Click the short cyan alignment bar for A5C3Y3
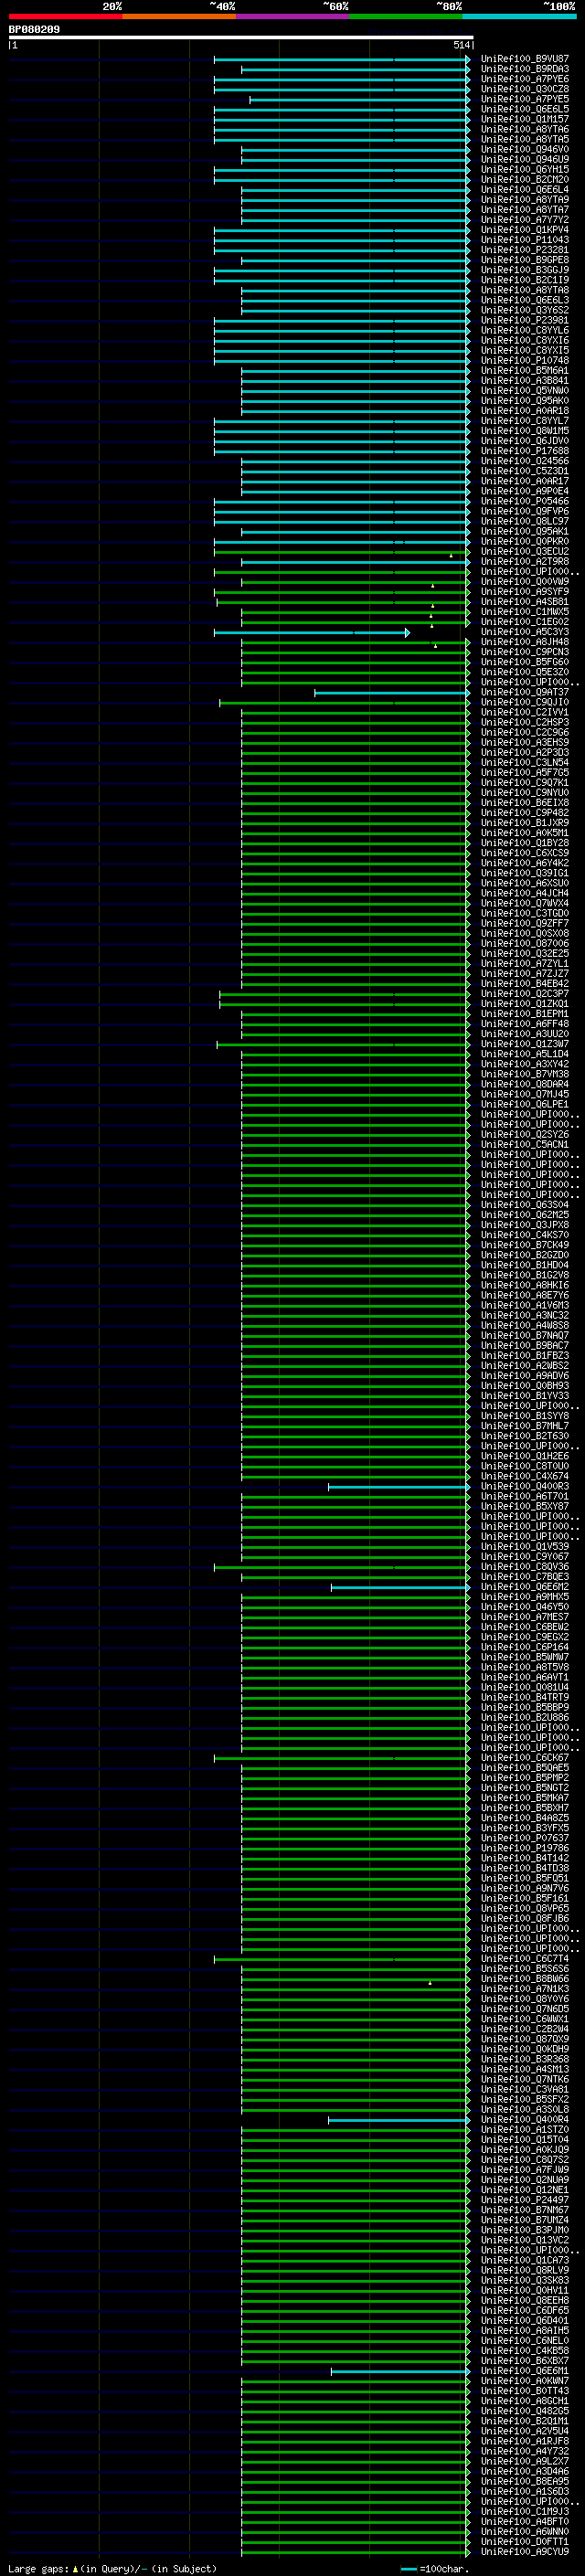 pos(311,632)
